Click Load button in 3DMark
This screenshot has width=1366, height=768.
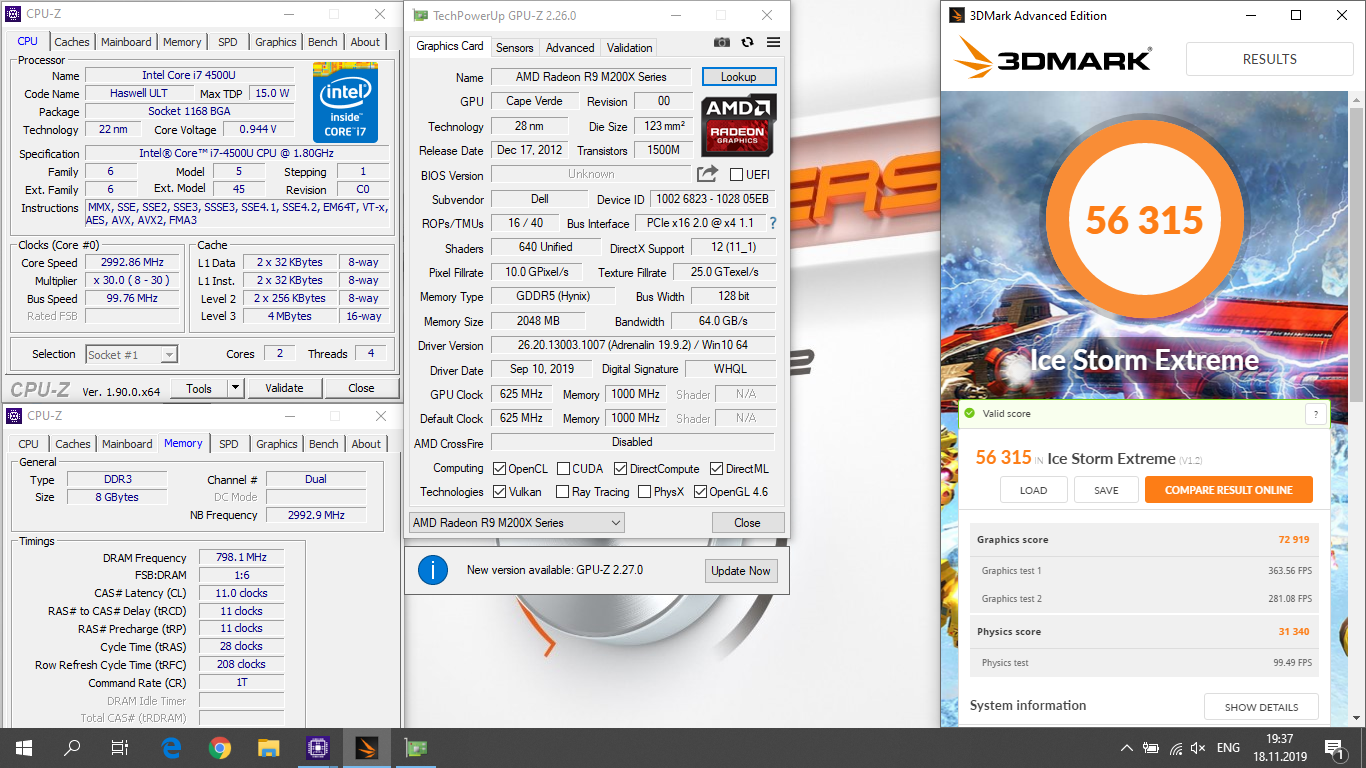(x=1033, y=490)
